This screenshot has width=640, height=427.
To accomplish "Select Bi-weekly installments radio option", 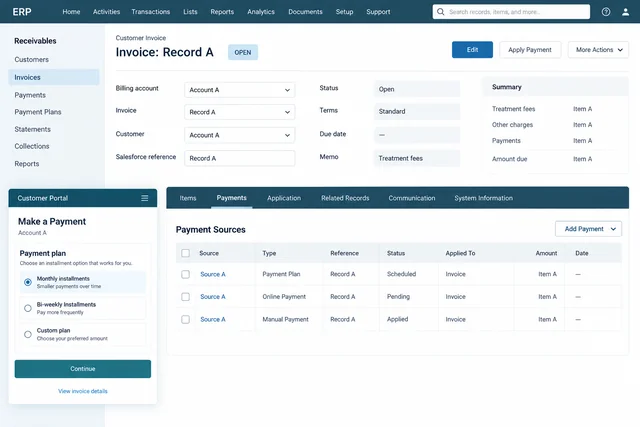I will click(28, 308).
